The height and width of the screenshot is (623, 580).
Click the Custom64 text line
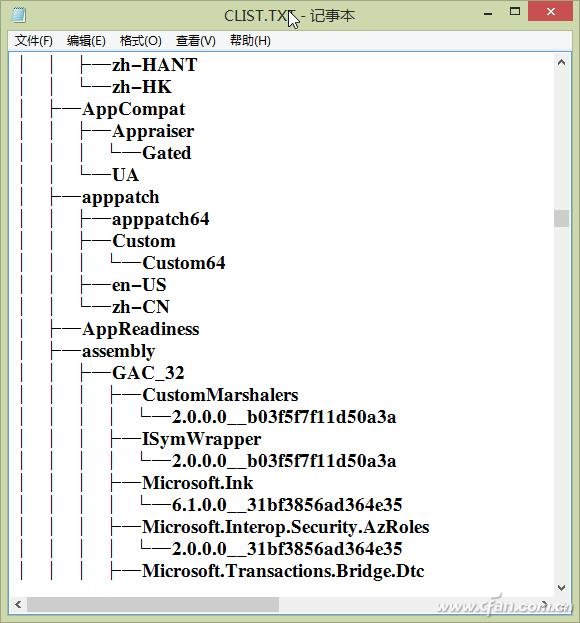pyautogui.click(x=184, y=263)
